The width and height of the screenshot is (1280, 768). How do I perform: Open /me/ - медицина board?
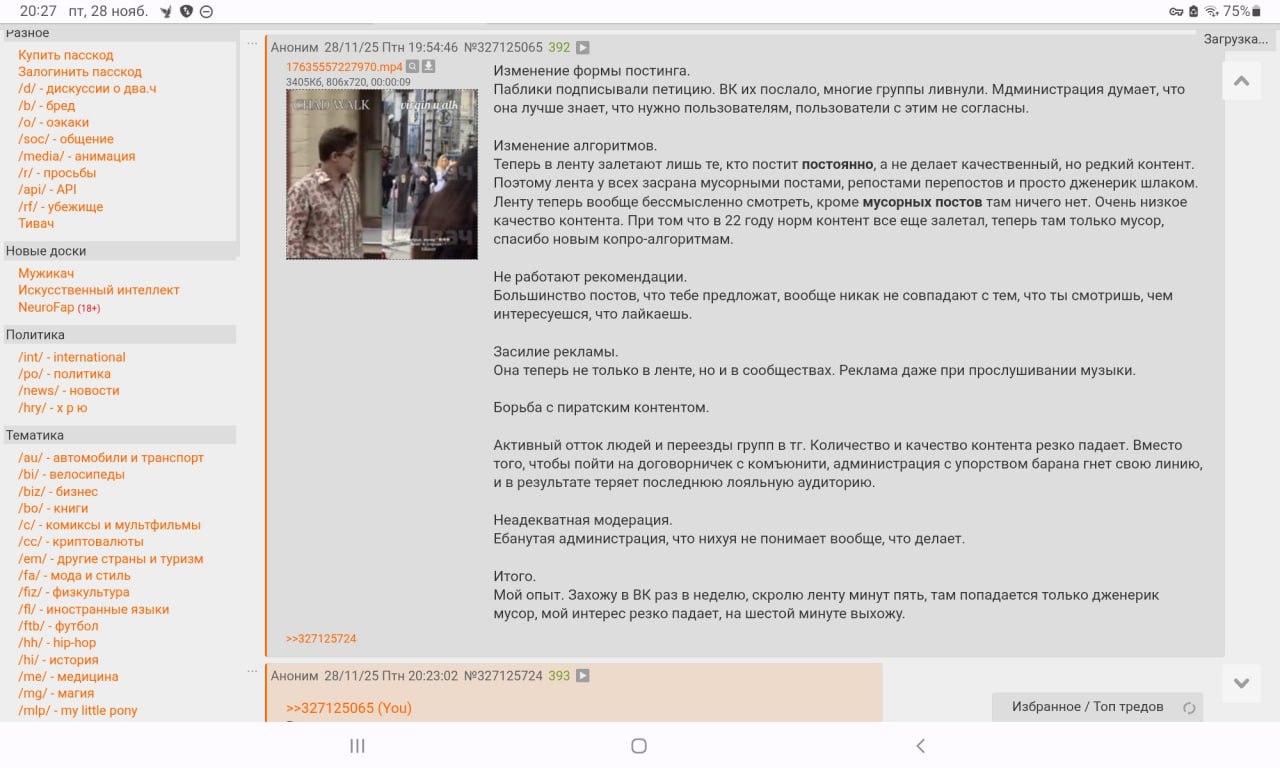tap(68, 677)
